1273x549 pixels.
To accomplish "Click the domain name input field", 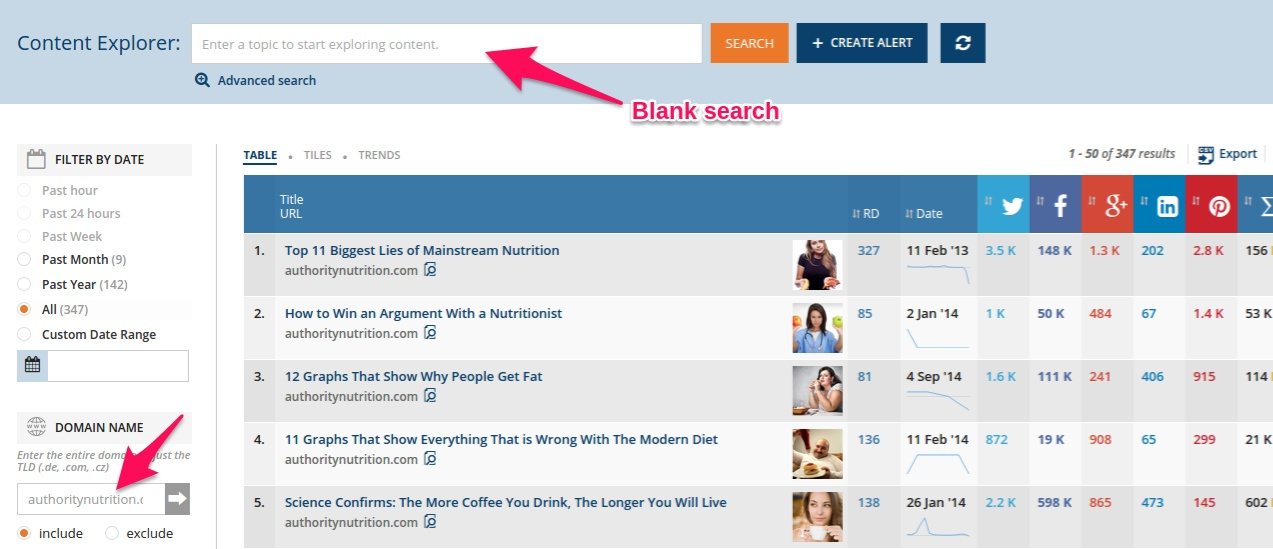I will (x=91, y=499).
